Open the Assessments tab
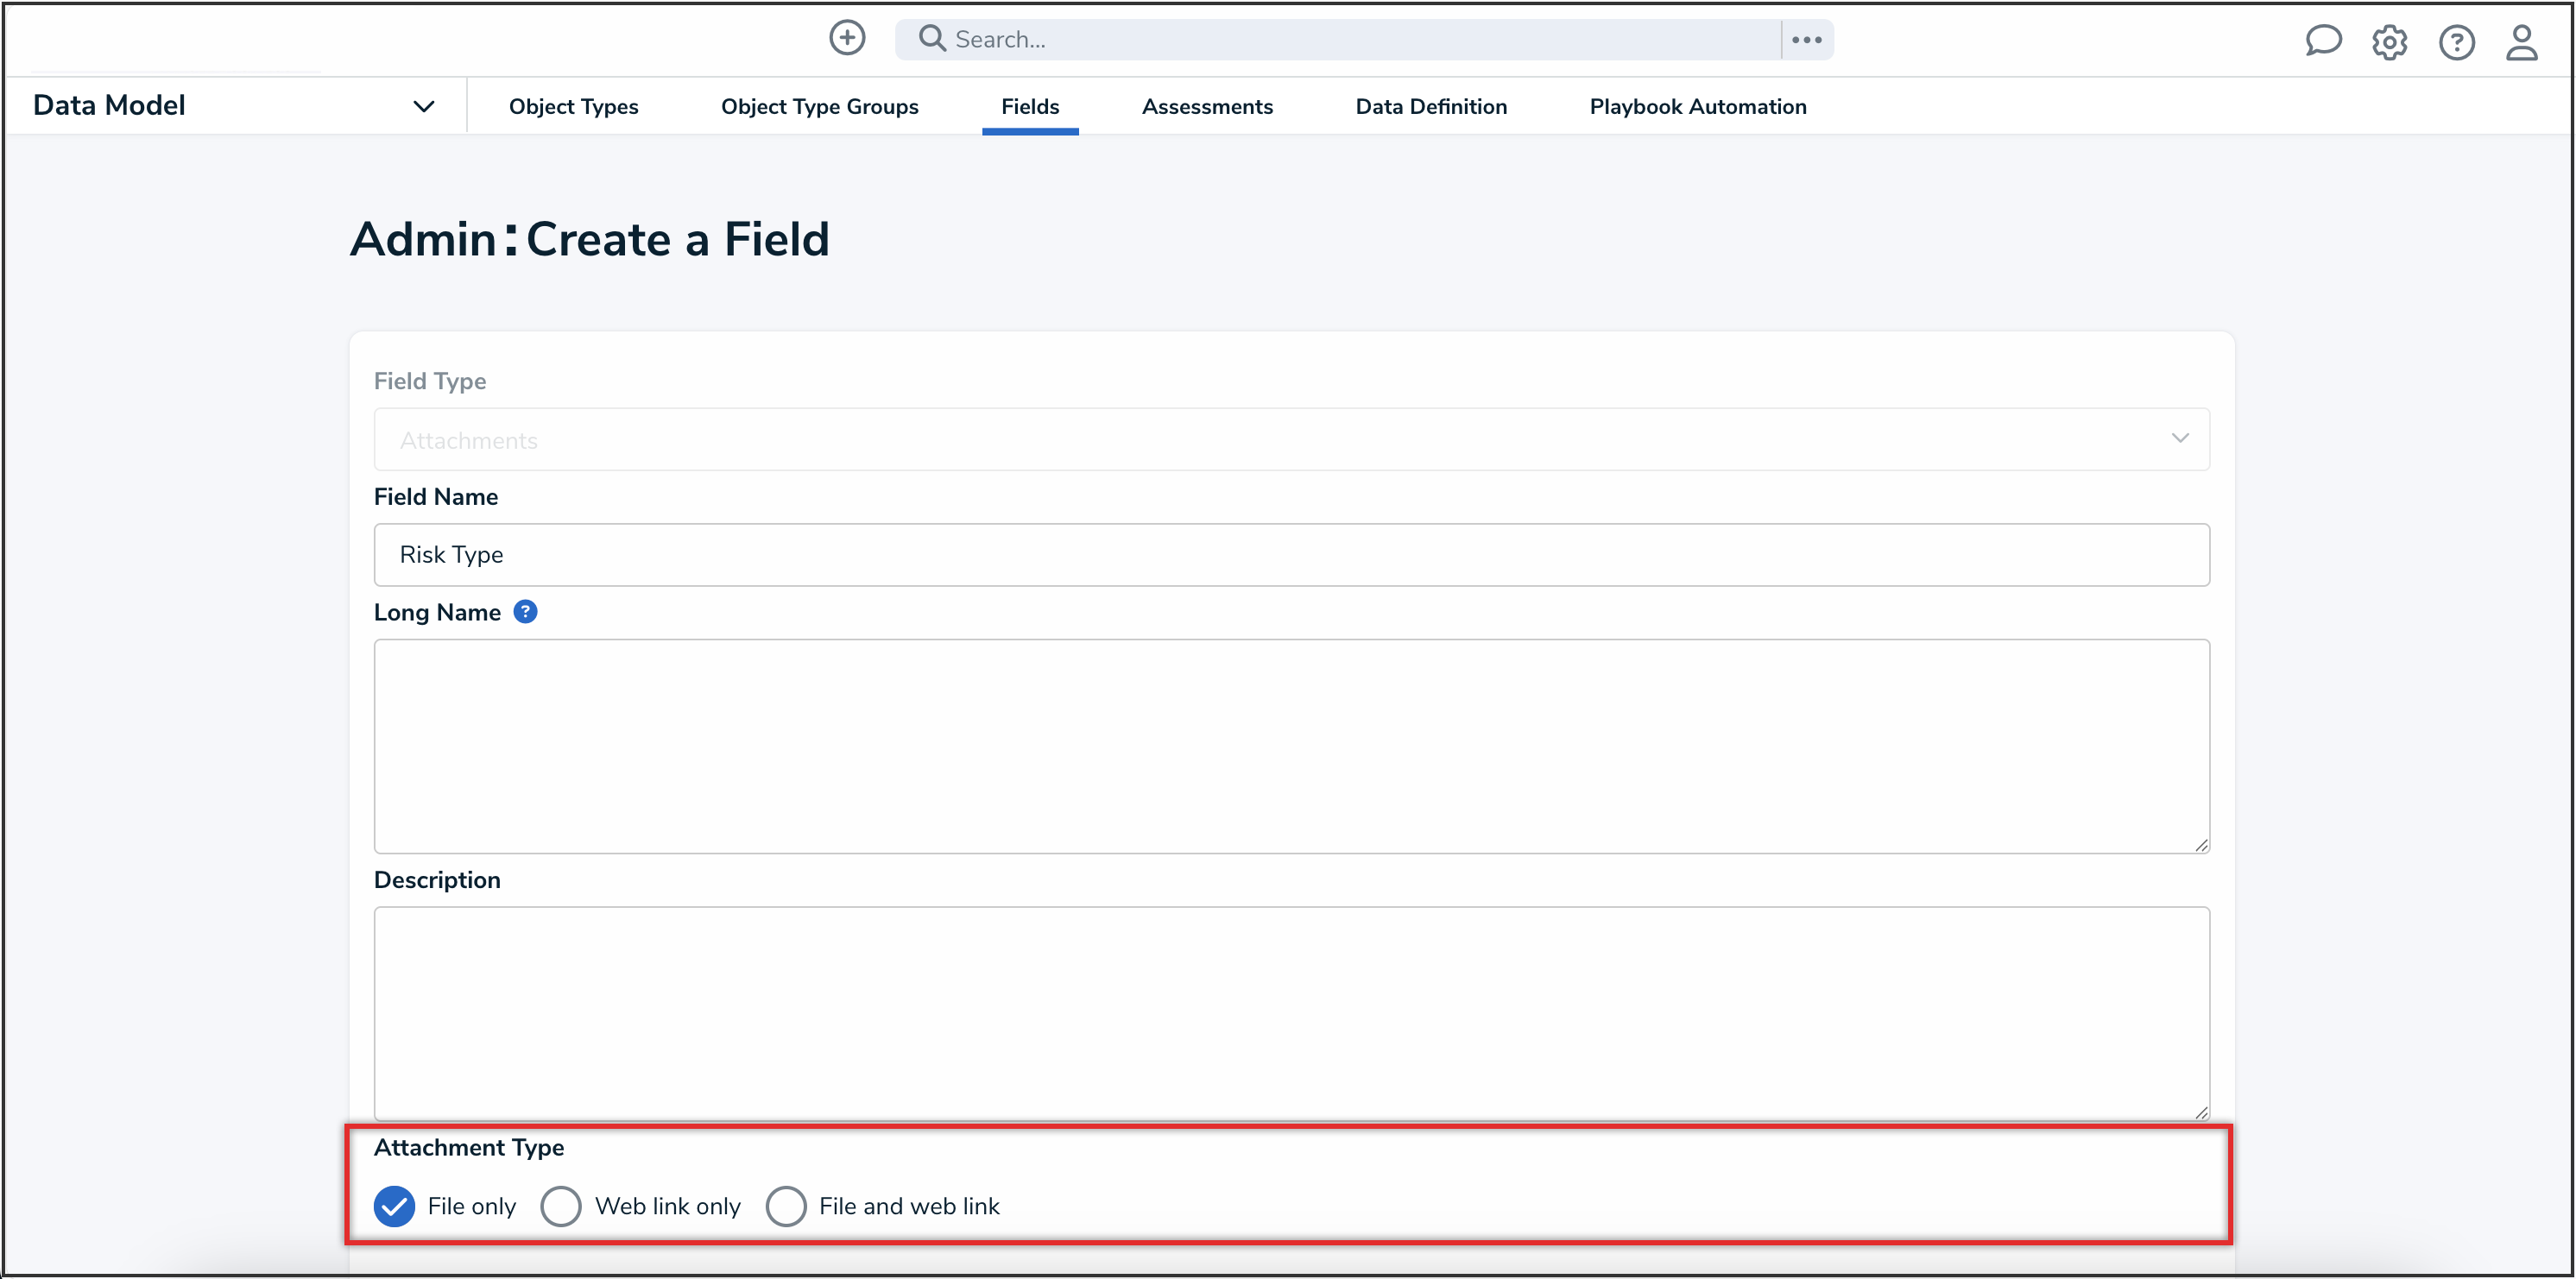Viewport: 2576px width, 1279px height. tap(1207, 107)
